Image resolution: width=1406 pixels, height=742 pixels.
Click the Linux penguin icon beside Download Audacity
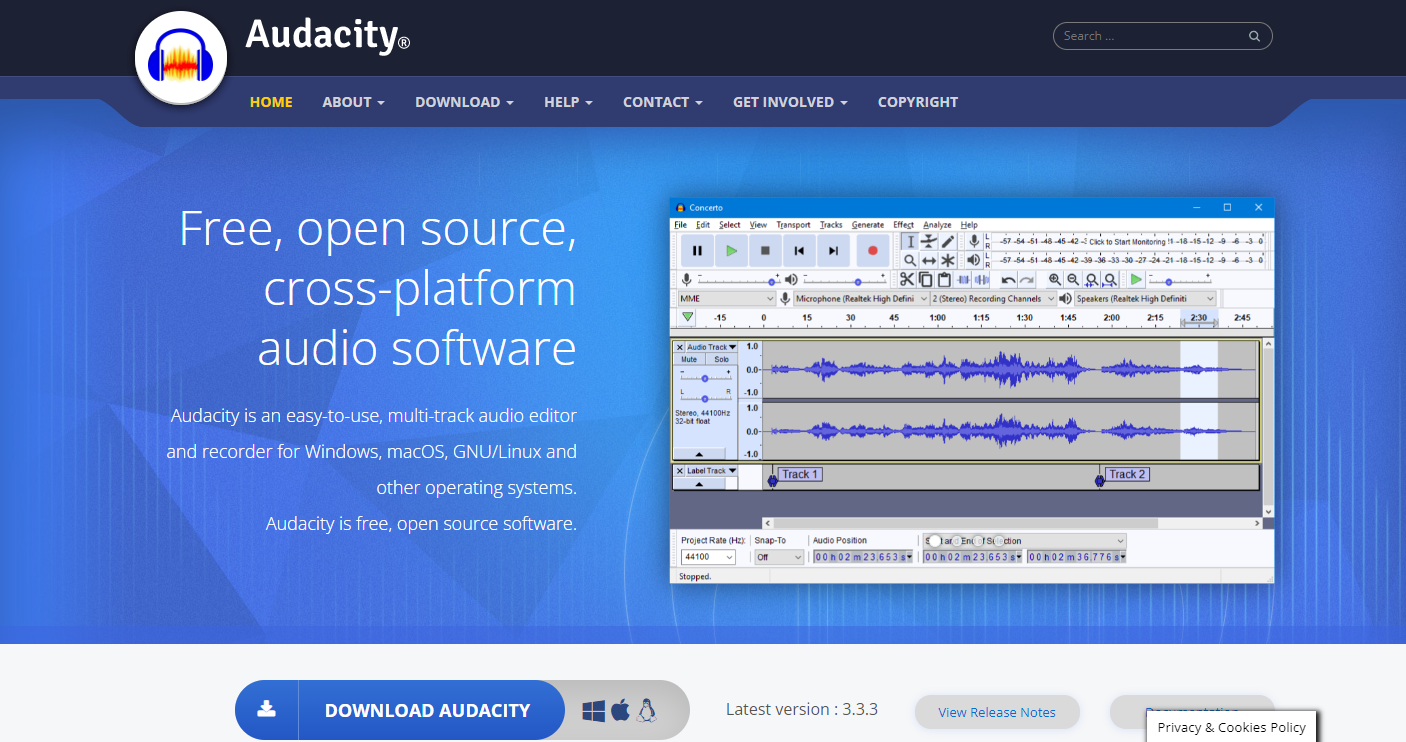tap(647, 710)
